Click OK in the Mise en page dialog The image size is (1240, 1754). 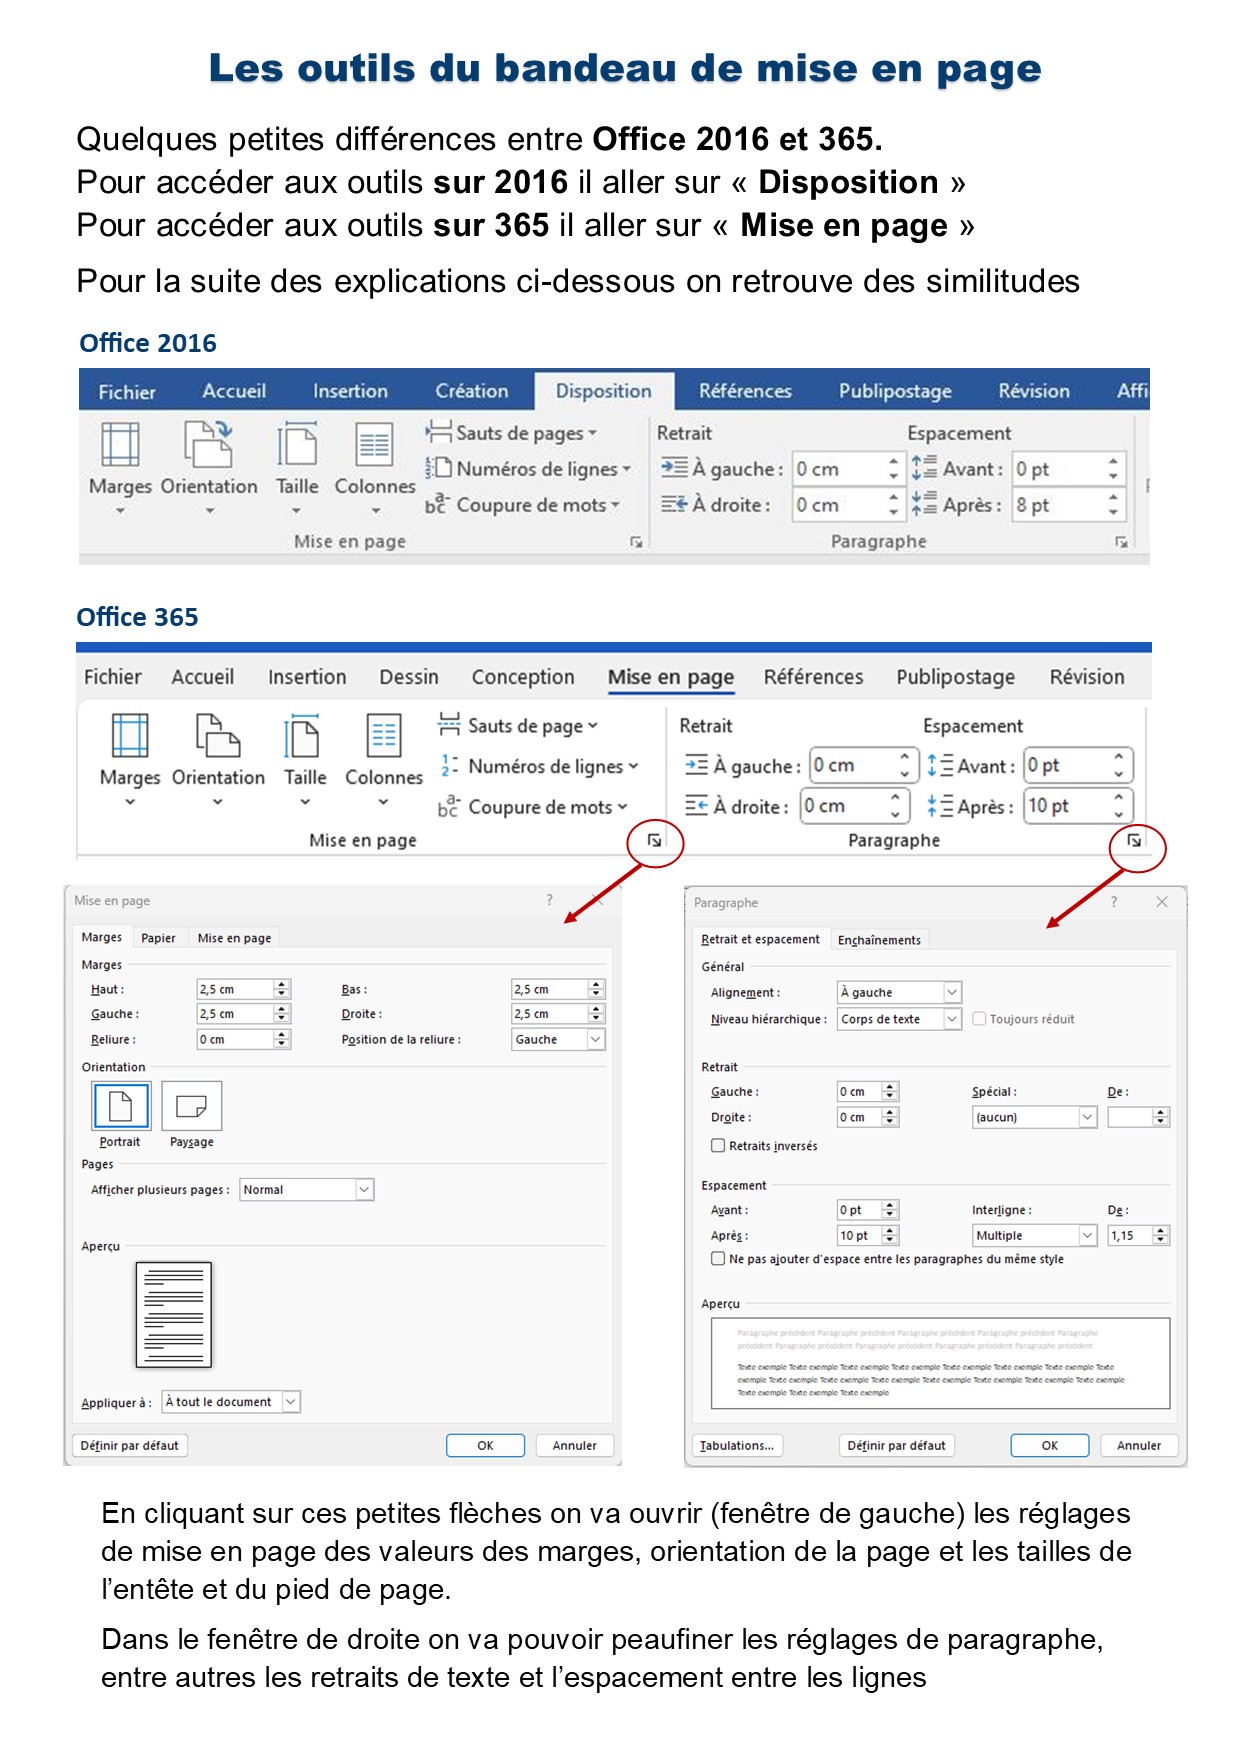[485, 1445]
